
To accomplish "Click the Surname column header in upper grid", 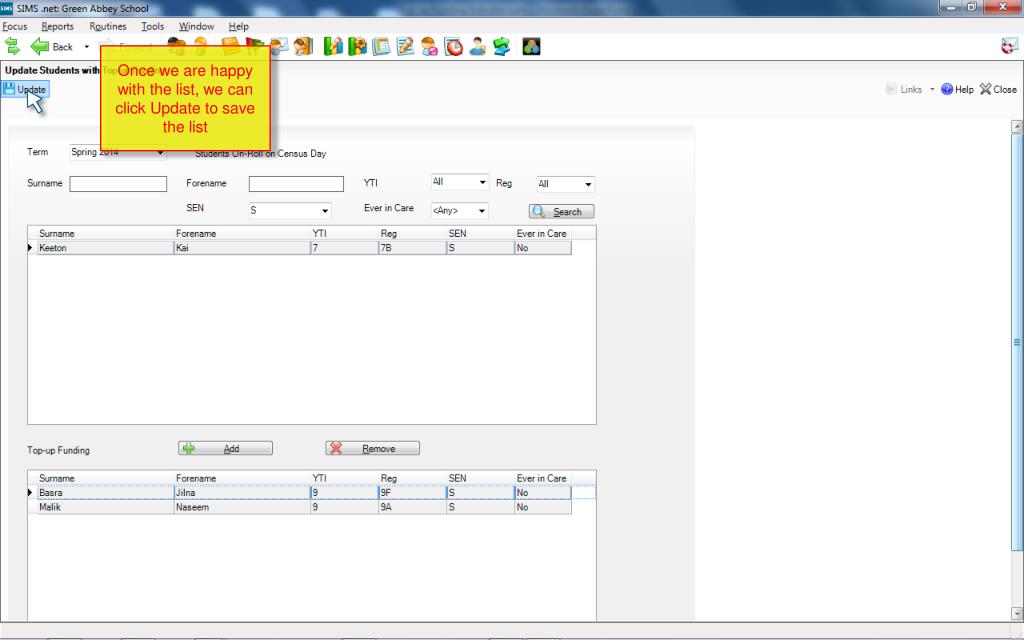I will pyautogui.click(x=105, y=234).
